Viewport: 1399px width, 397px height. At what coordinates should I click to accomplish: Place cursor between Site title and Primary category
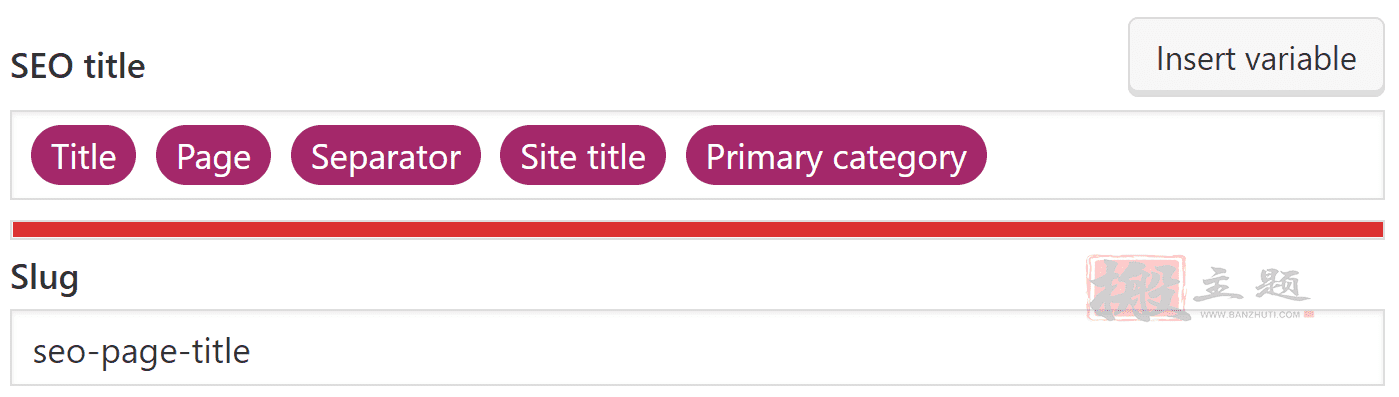tap(676, 156)
